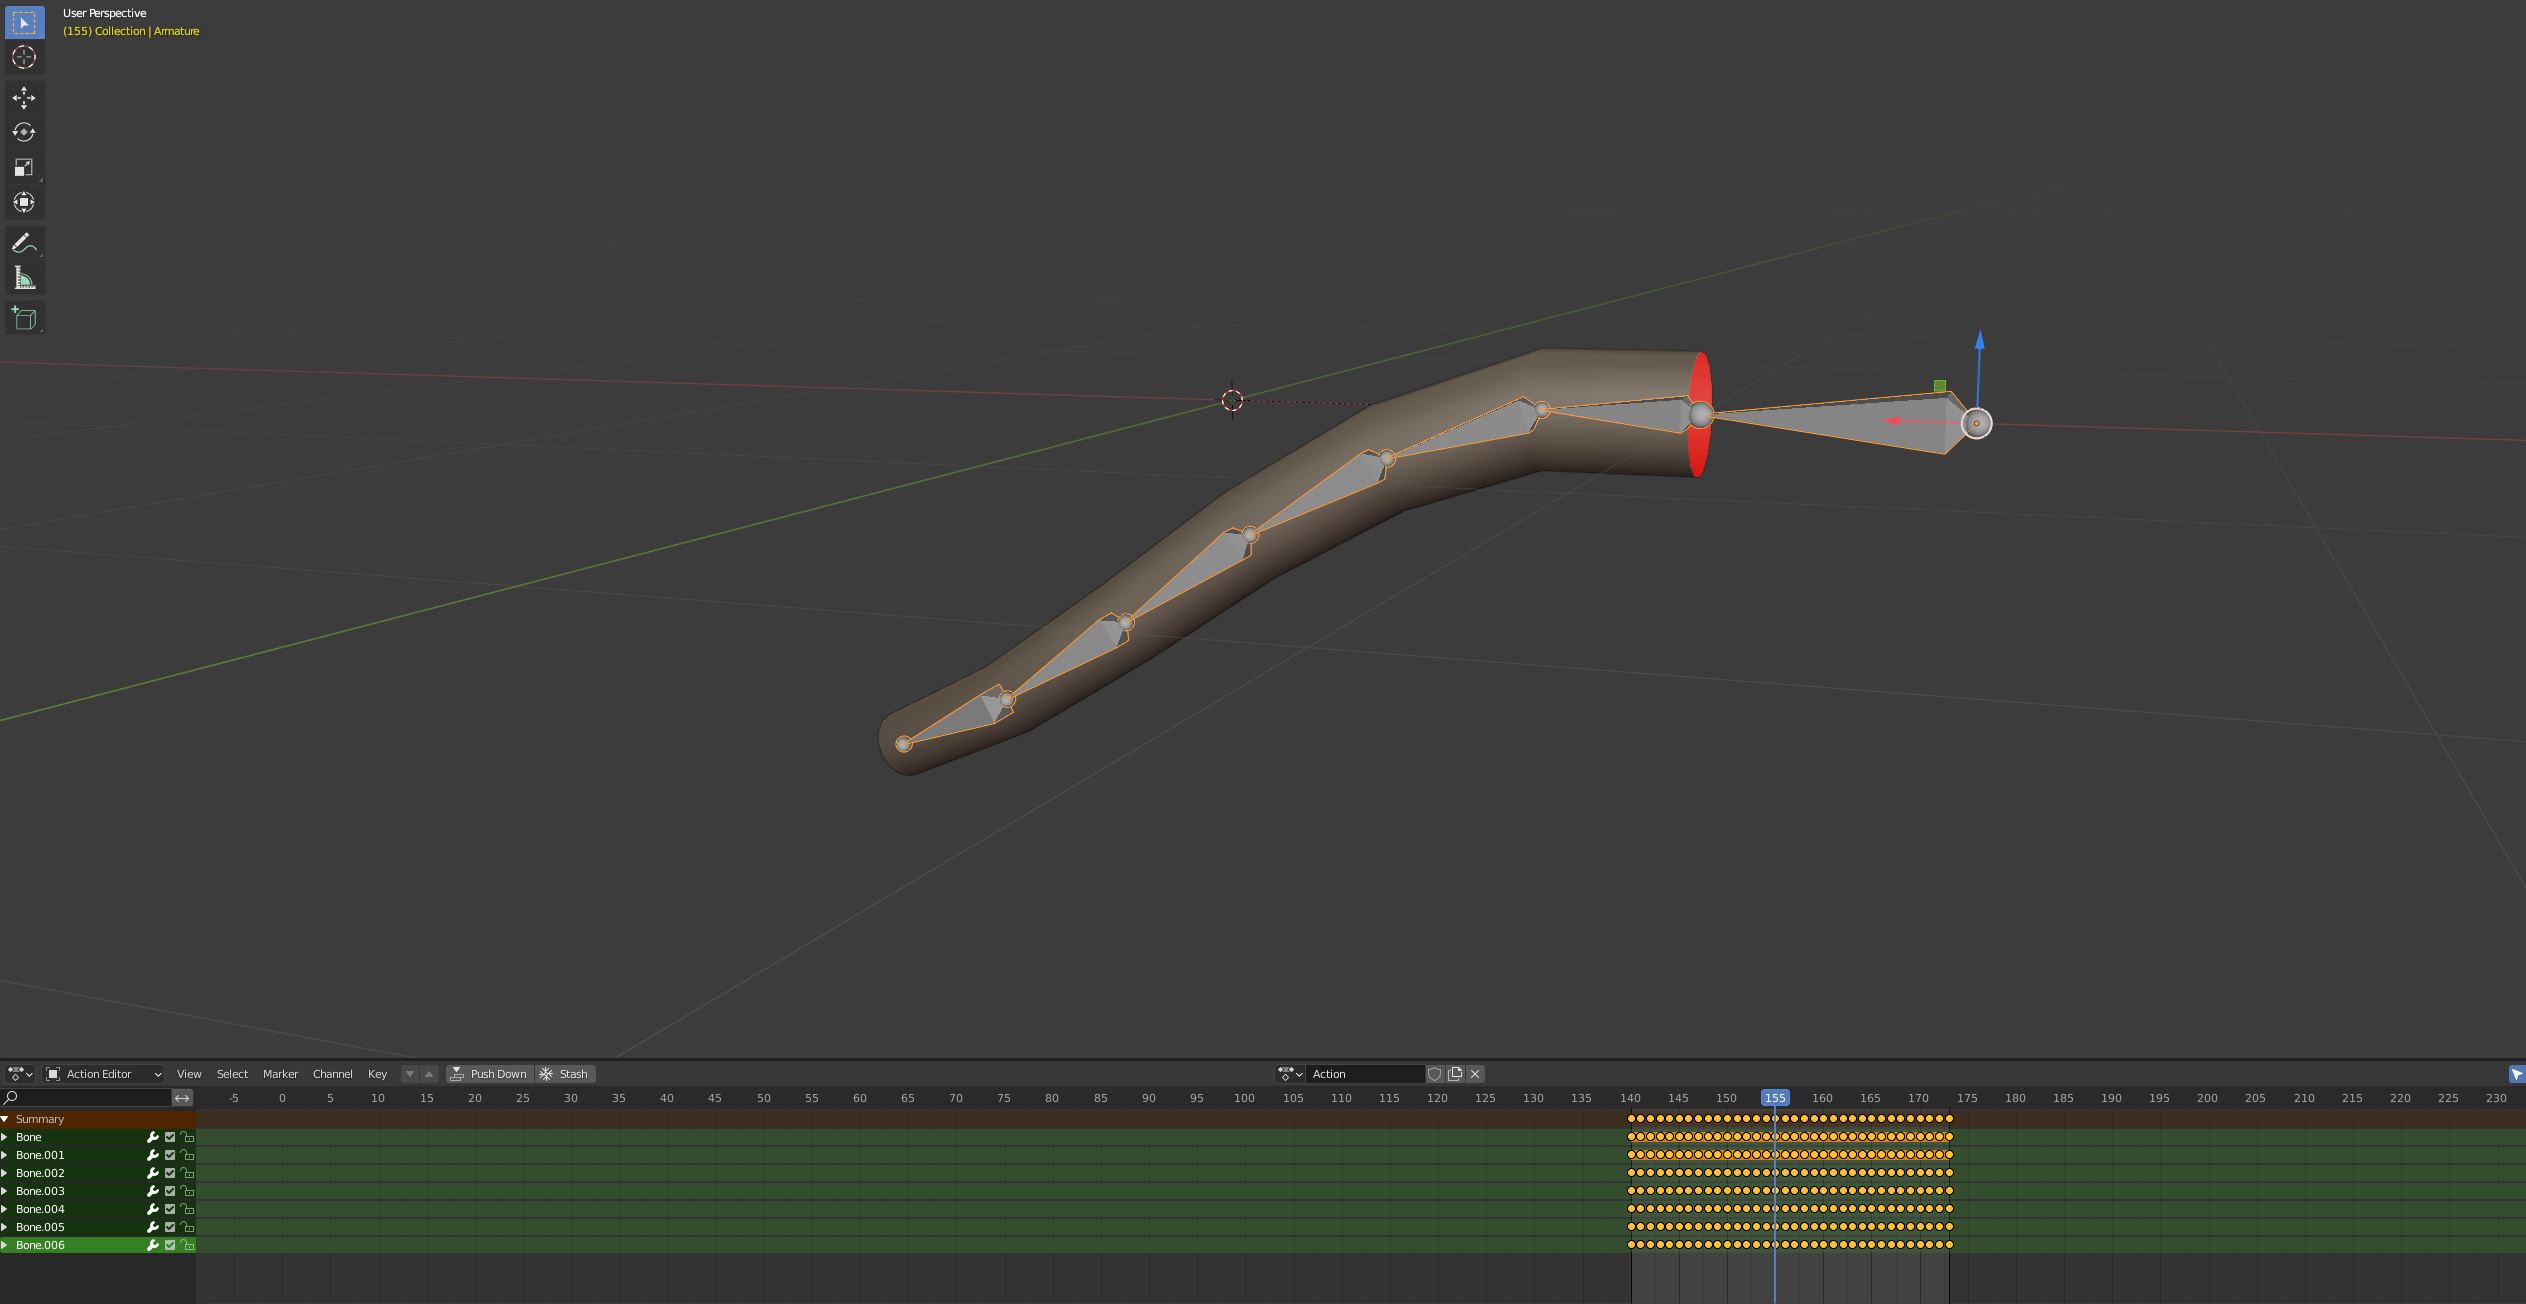Click the selection filter arrow at far right
Screen dimensions: 2526x1304
coord(2517,1074)
